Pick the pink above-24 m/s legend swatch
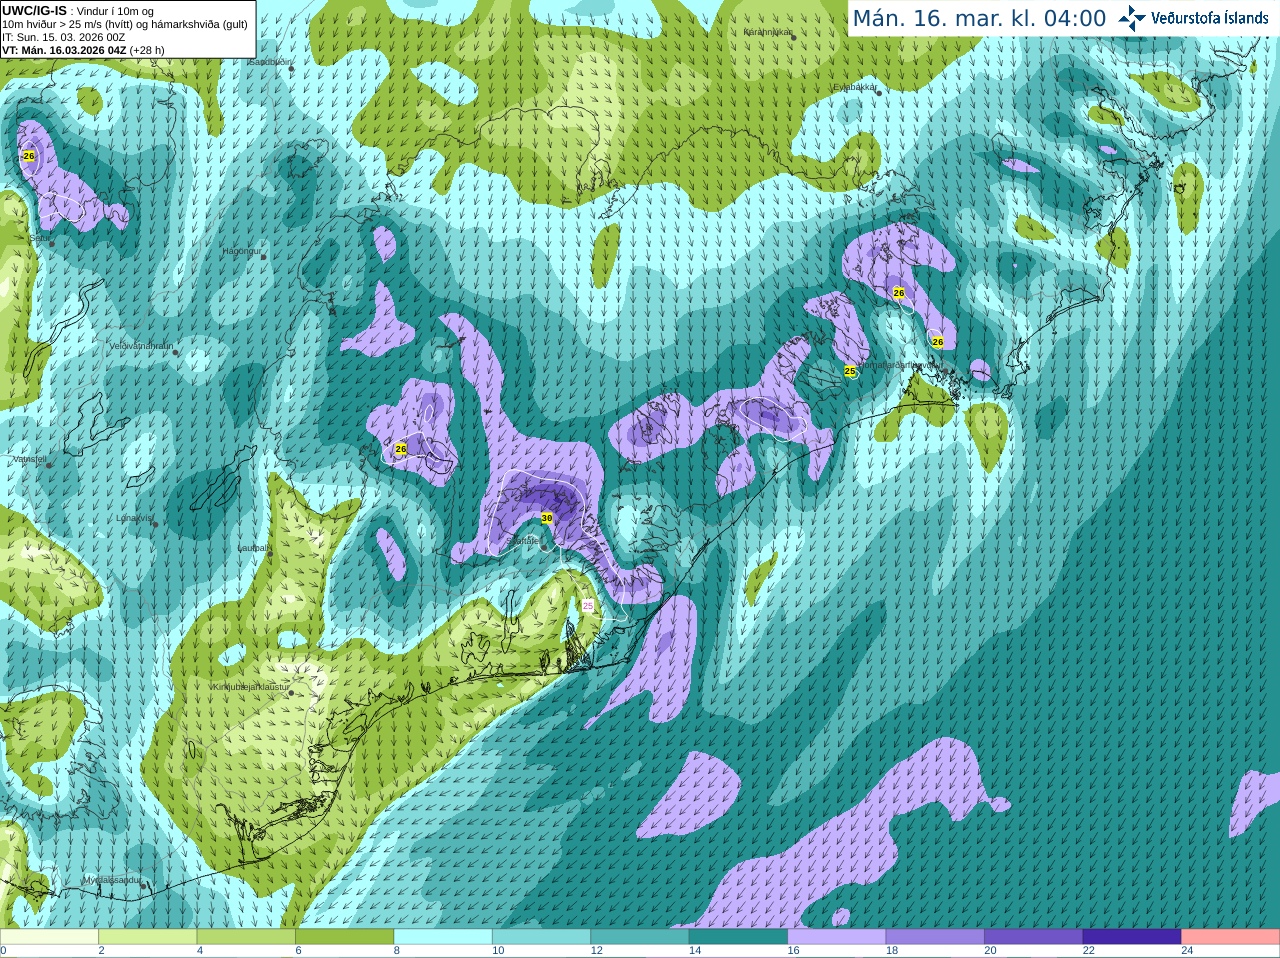Screen dimensions: 1280x958 [1231, 937]
